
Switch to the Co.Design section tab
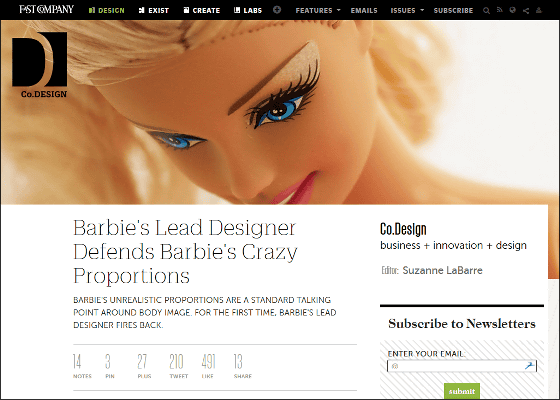point(106,10)
